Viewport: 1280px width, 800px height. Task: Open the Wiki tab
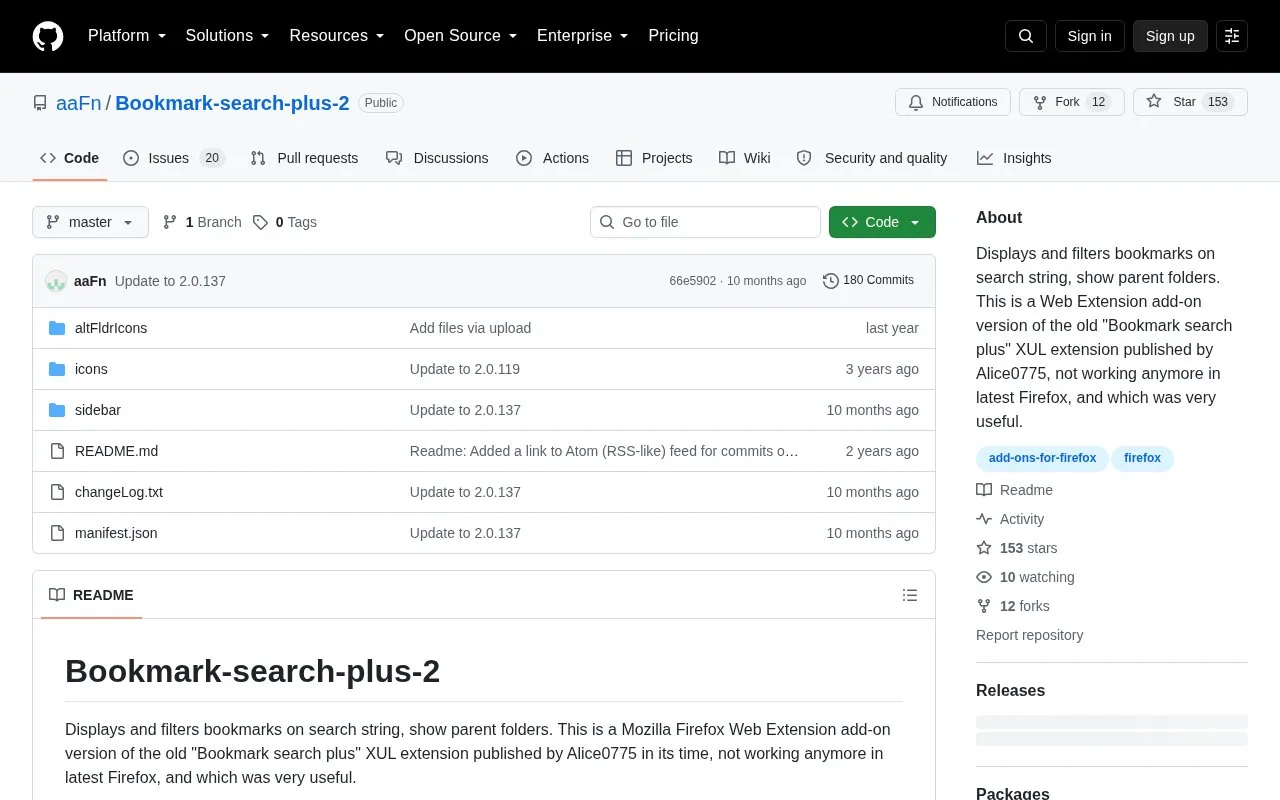pos(745,158)
